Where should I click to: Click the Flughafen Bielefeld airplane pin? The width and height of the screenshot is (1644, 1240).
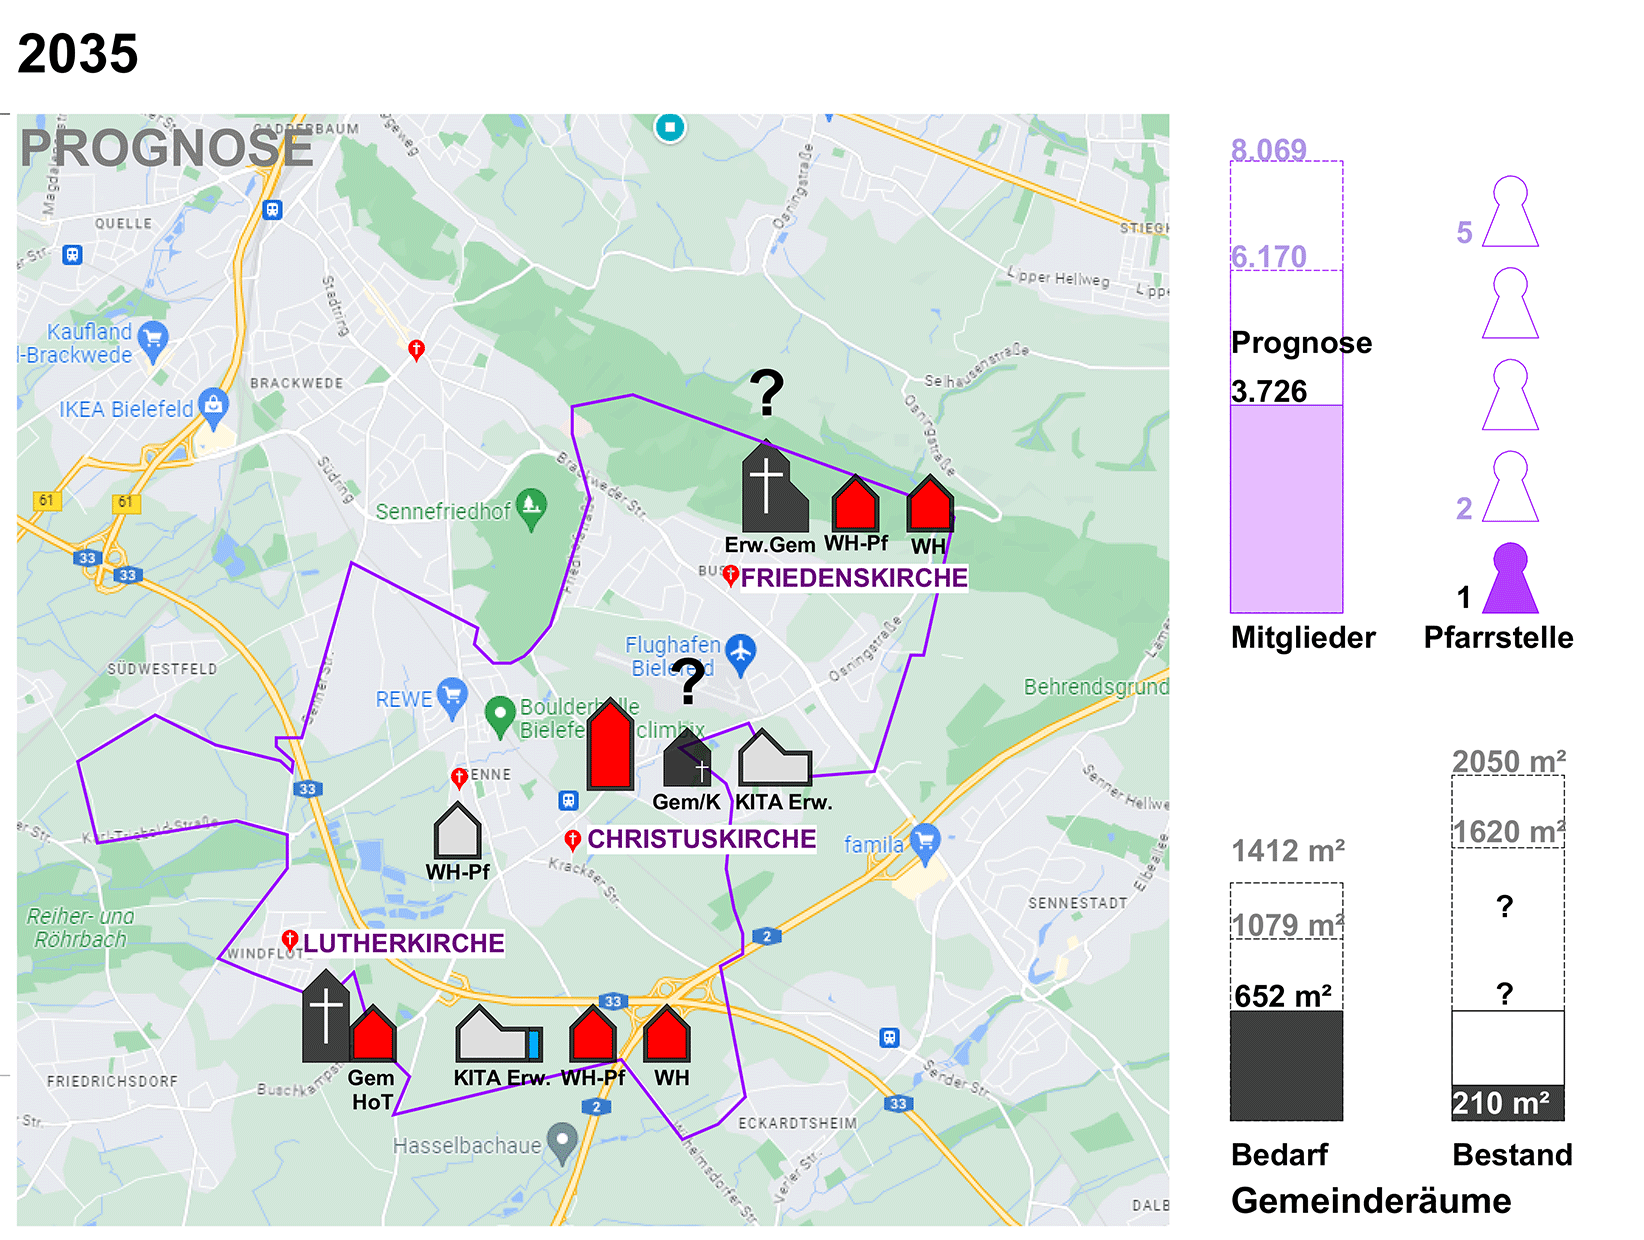[x=740, y=655]
